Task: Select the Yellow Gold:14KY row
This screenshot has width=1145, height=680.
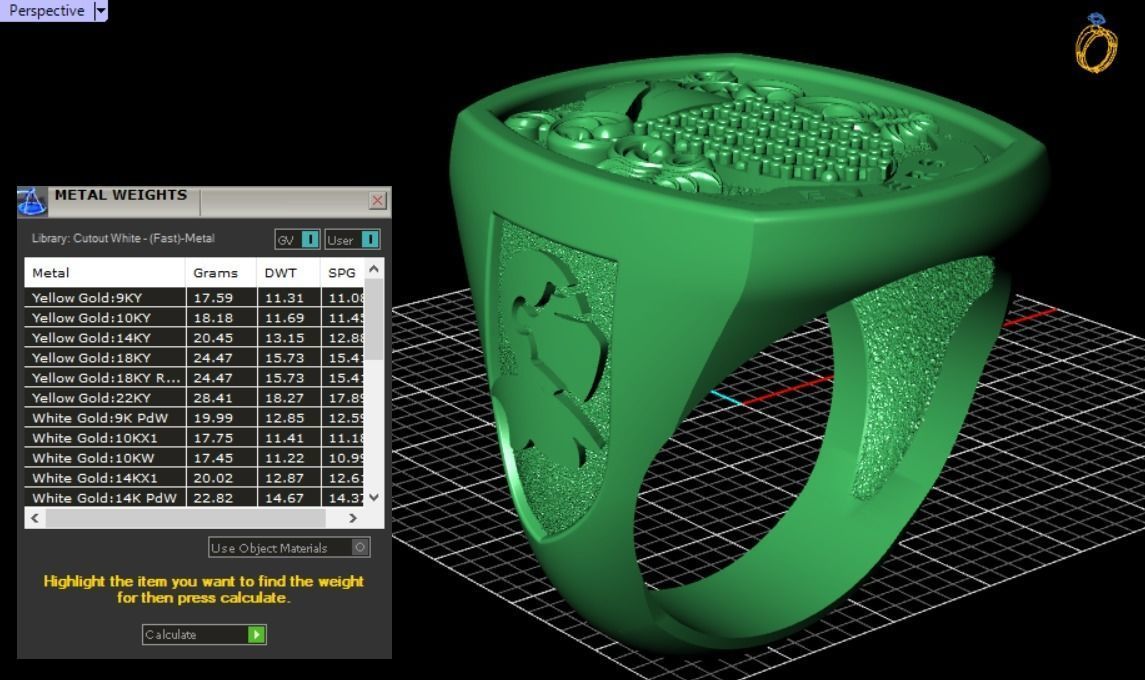Action: [x=194, y=337]
